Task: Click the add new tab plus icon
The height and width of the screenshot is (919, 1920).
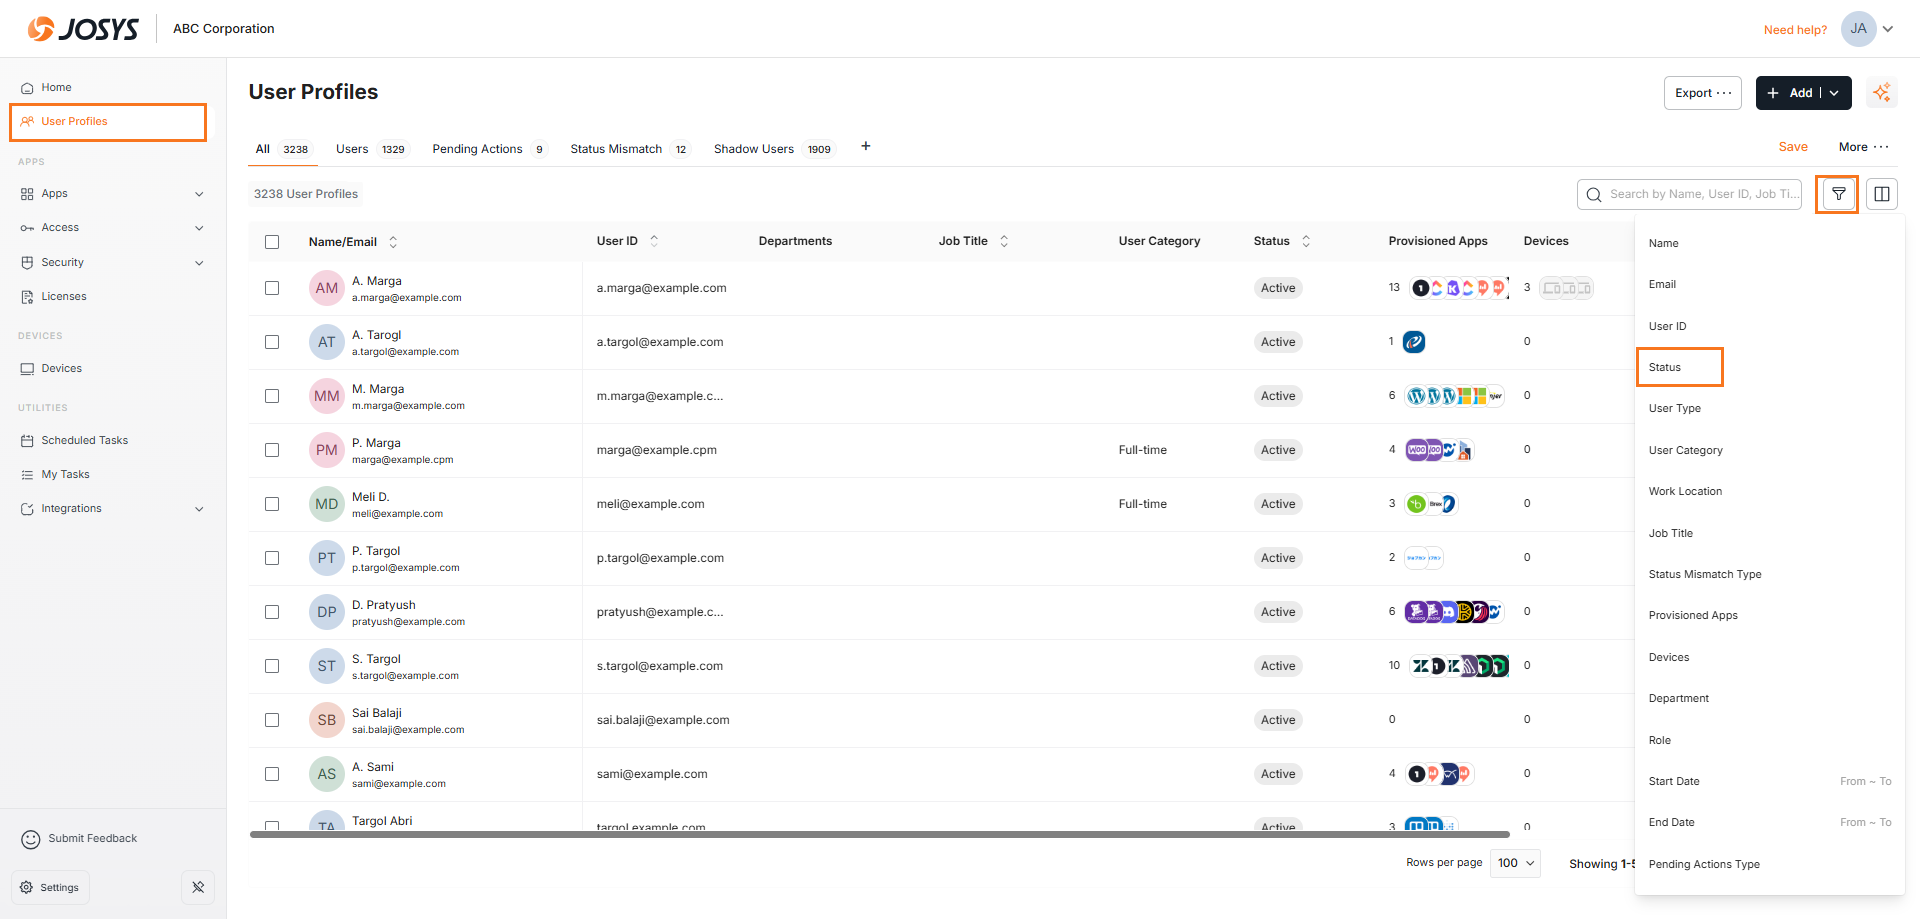Action: 866,147
